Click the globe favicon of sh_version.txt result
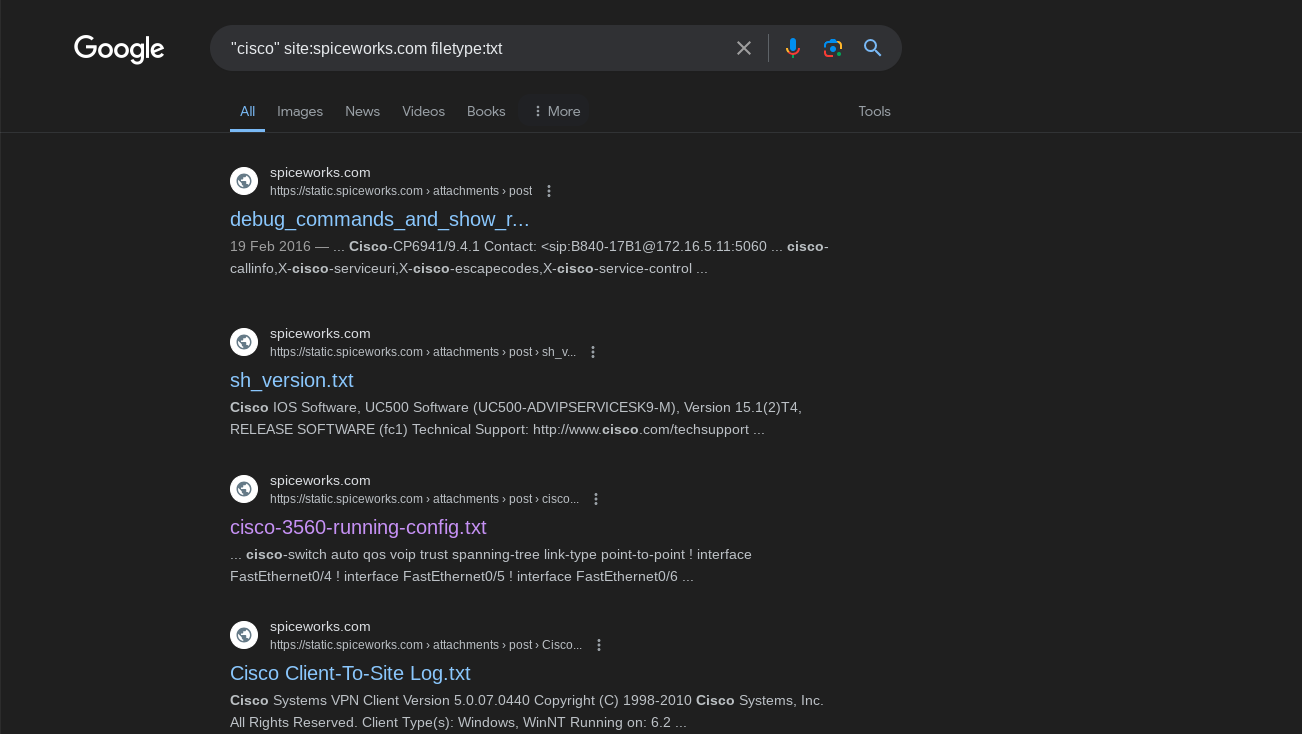 (x=244, y=342)
